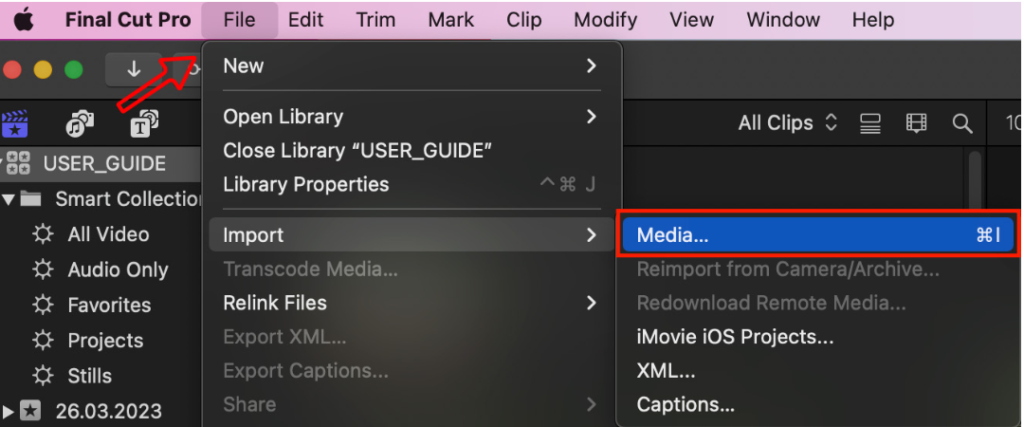Open the Edit menu
This screenshot has height=427, width=1024.
pos(306,20)
